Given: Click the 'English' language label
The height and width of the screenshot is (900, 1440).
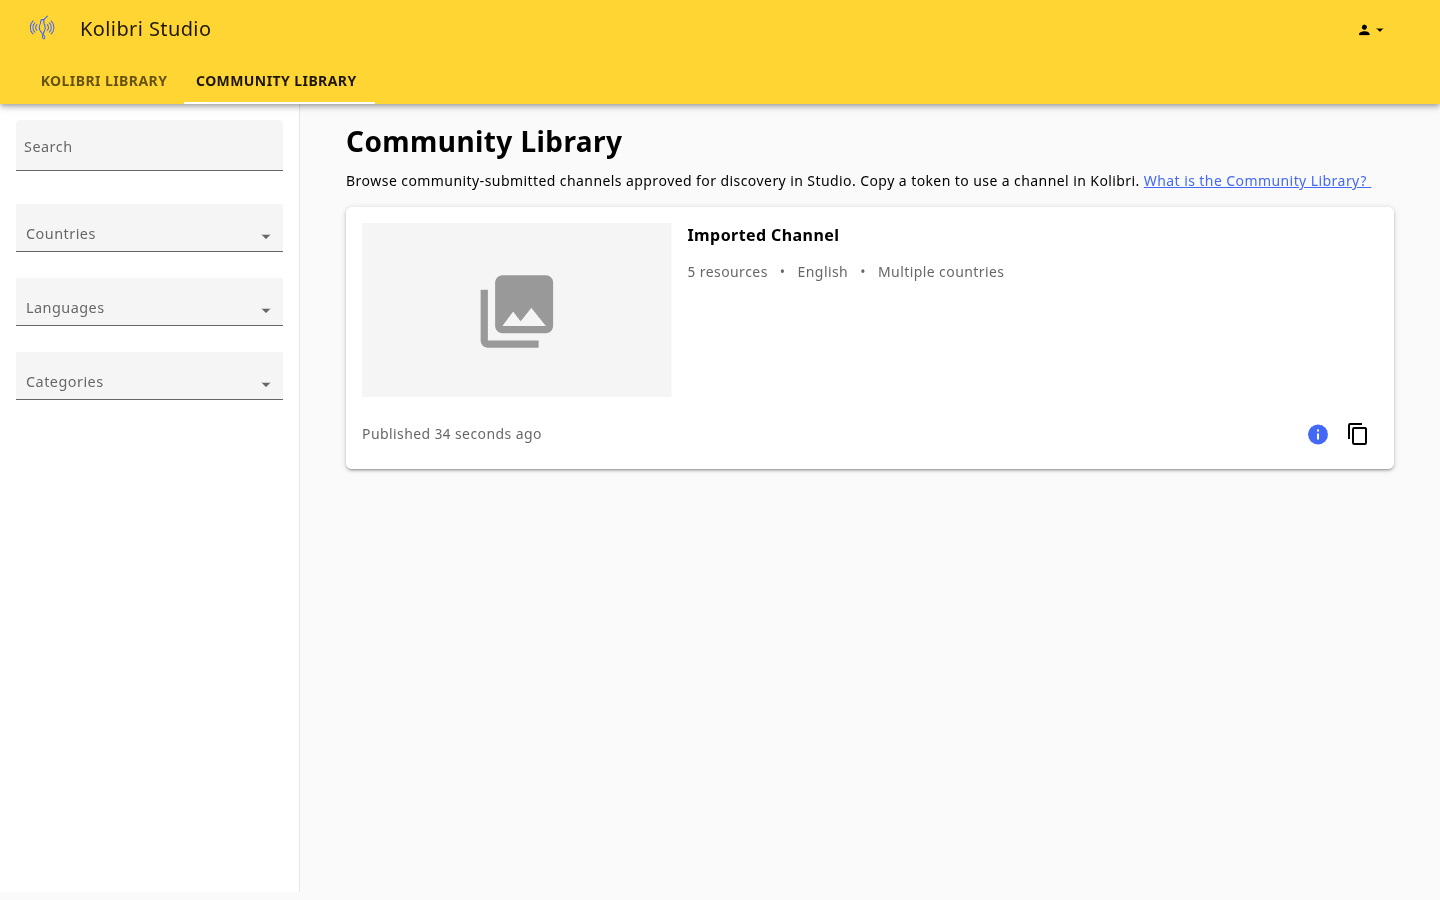Looking at the screenshot, I should point(822,272).
